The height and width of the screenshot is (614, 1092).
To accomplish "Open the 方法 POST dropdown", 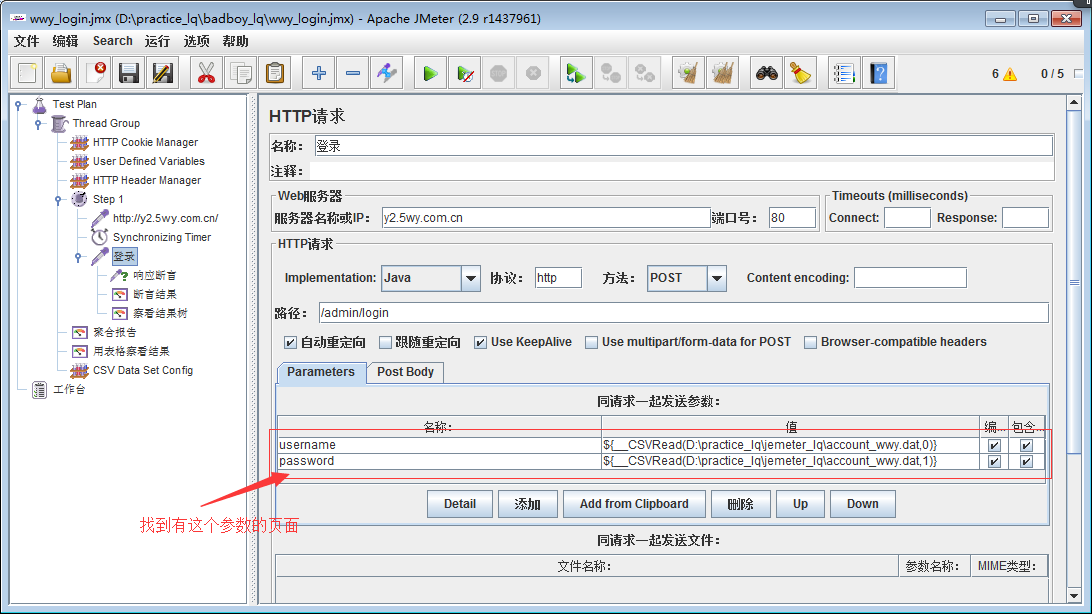I will [x=717, y=278].
